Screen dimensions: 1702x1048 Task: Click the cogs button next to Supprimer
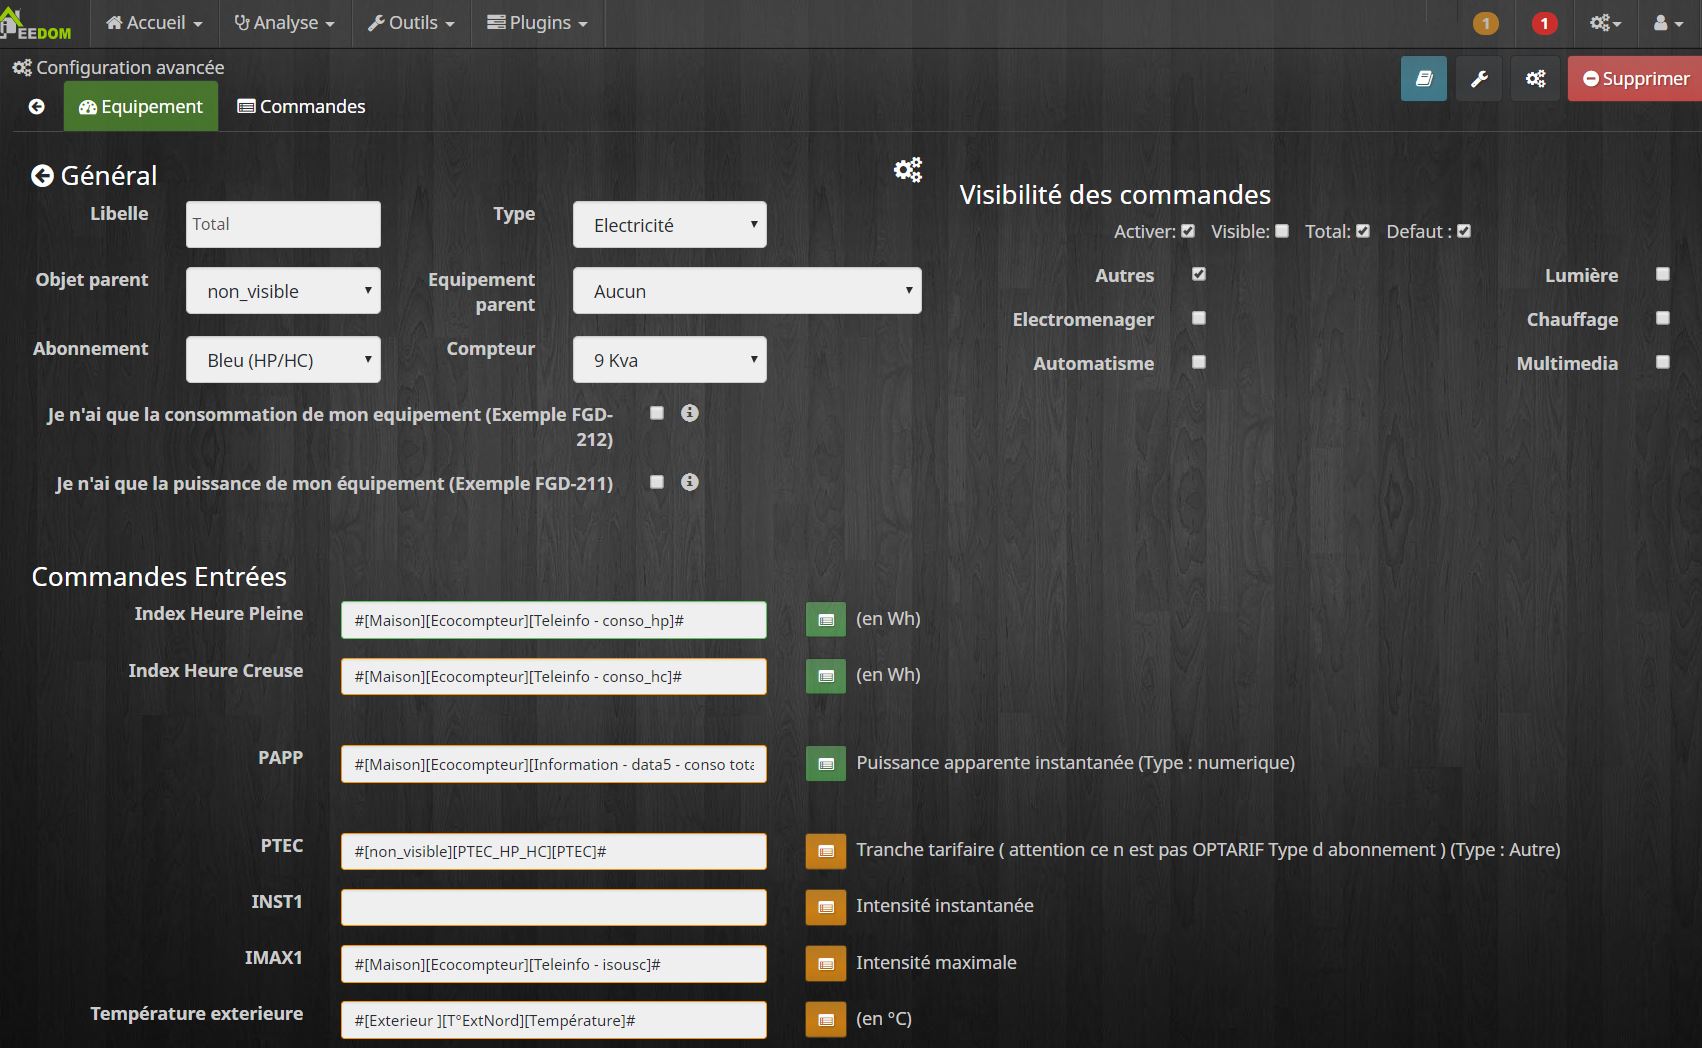(x=1535, y=78)
